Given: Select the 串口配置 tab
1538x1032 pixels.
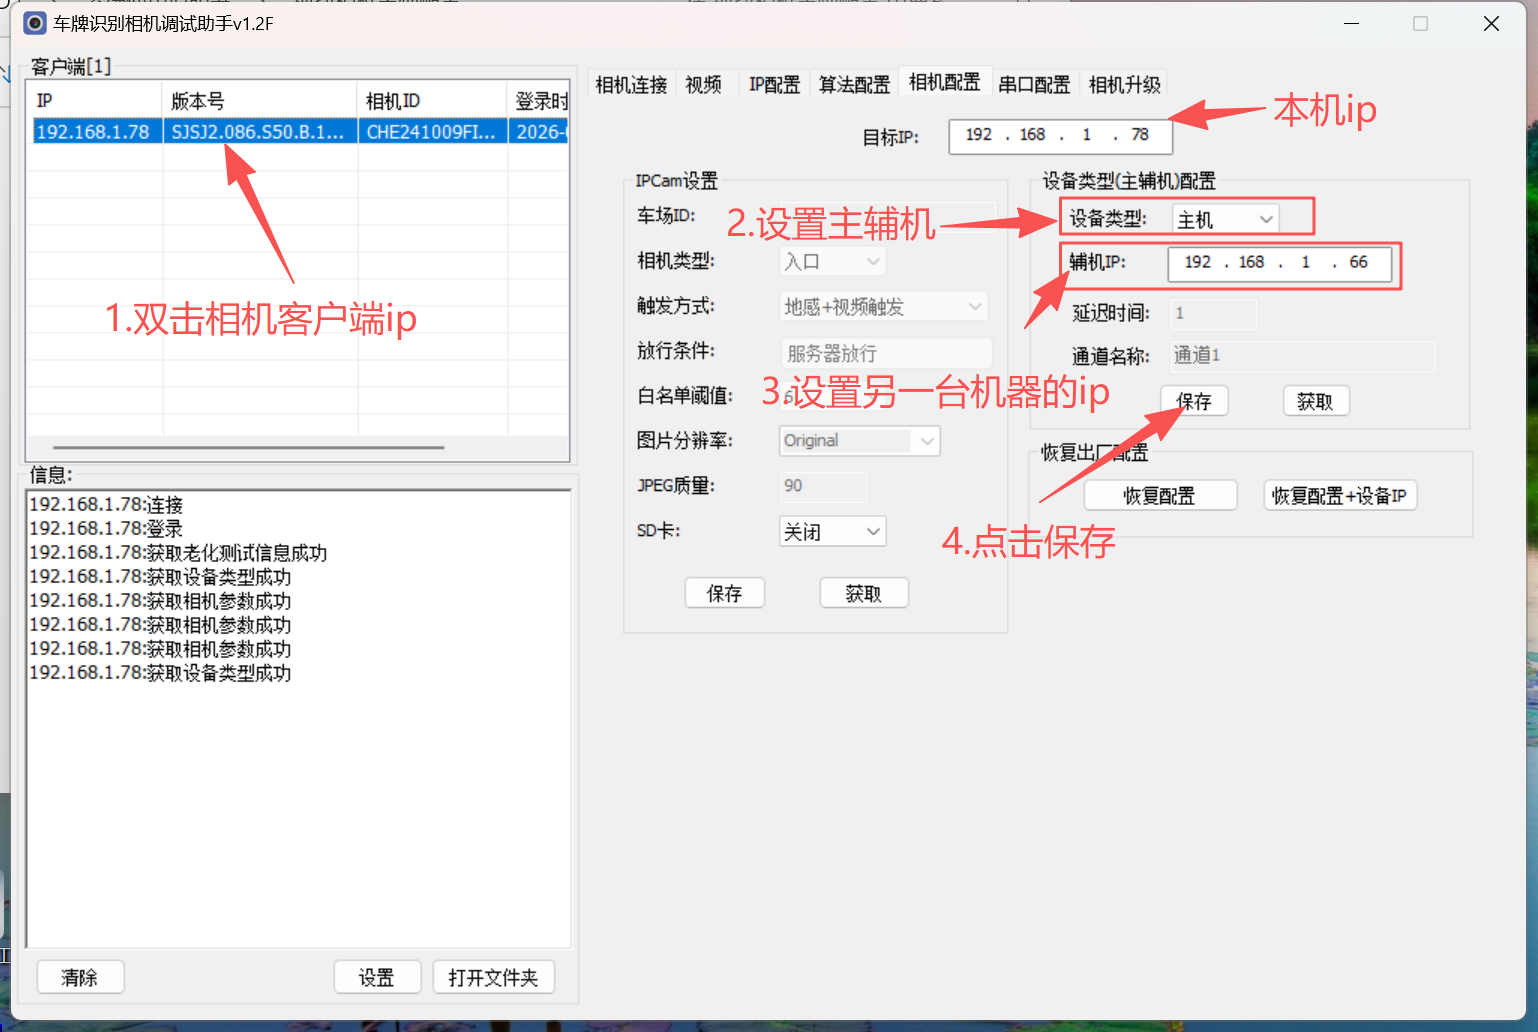Looking at the screenshot, I should click(1034, 85).
